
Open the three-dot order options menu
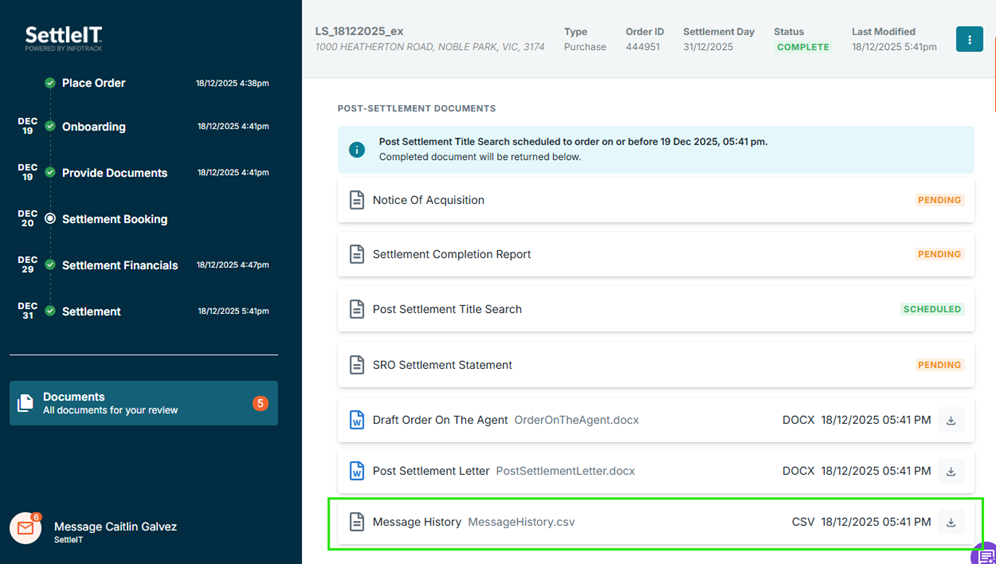pyautogui.click(x=969, y=39)
